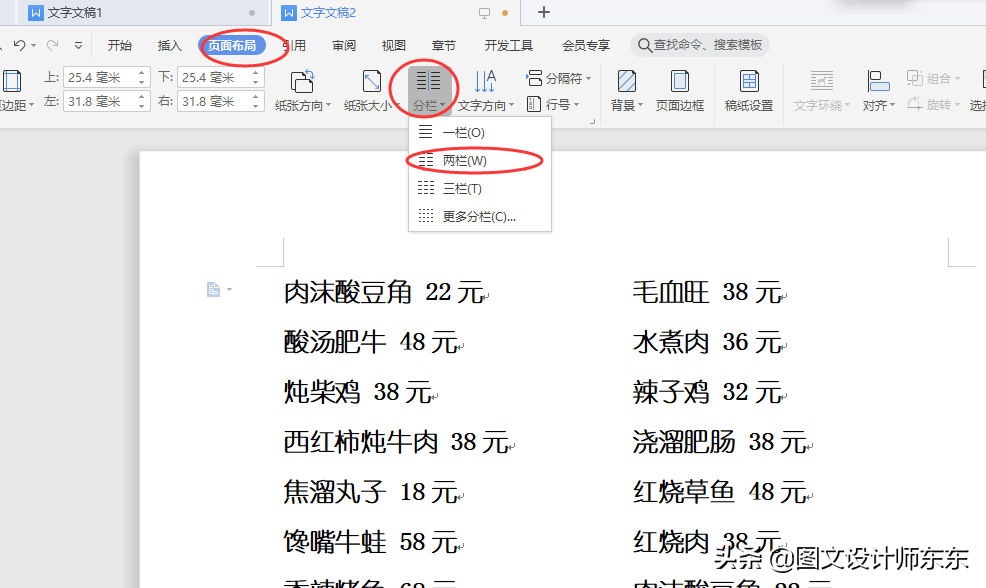
Task: Open 更多分栏(C)... more columns dialog
Action: (480, 216)
